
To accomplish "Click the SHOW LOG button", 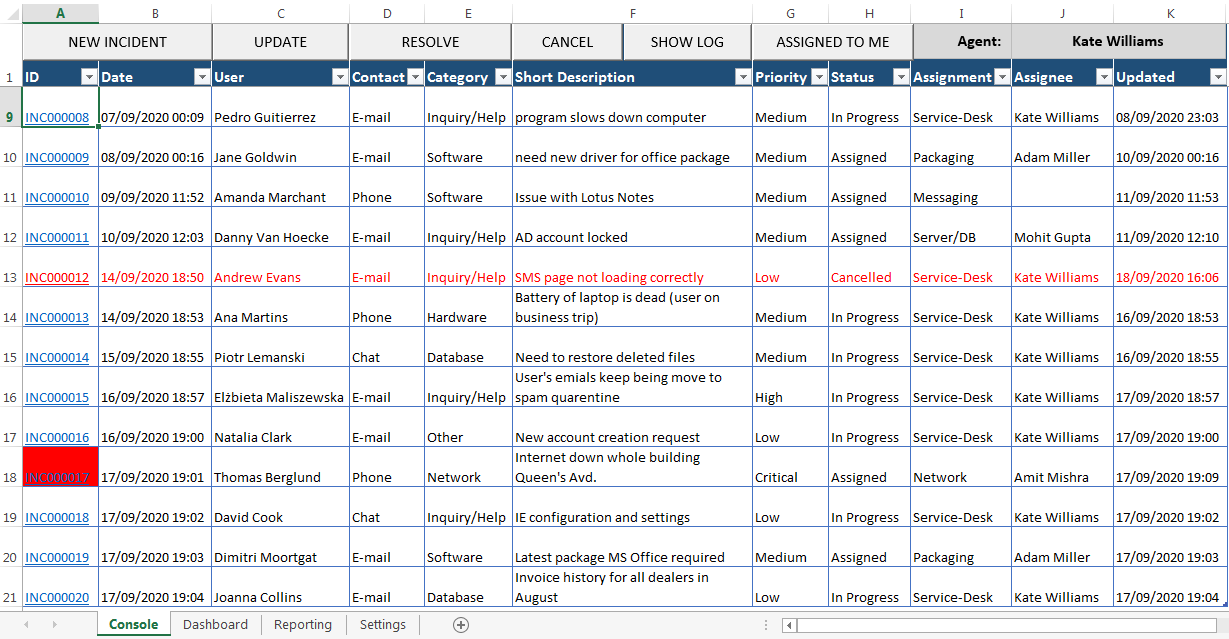I will 686,42.
